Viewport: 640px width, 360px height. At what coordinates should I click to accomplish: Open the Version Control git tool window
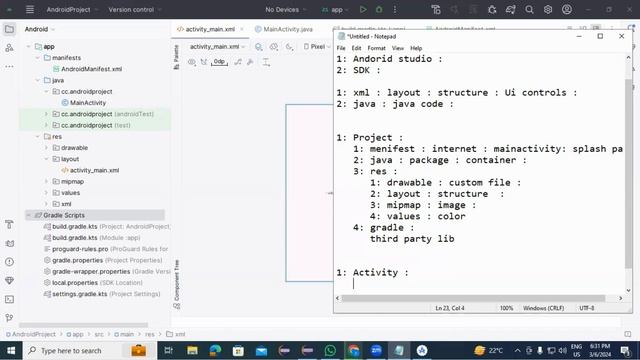coord(9,318)
